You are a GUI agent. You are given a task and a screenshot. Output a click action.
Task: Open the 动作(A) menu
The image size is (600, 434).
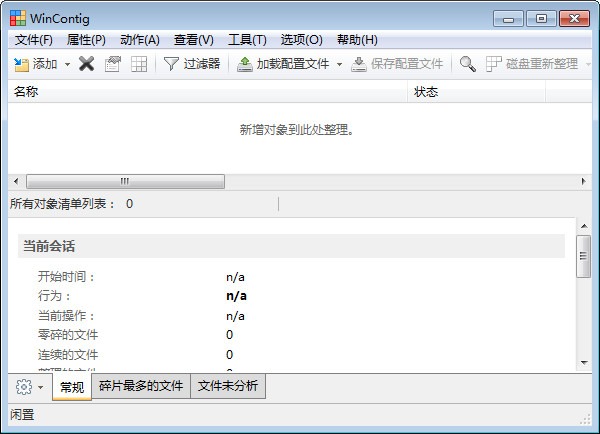tap(140, 40)
